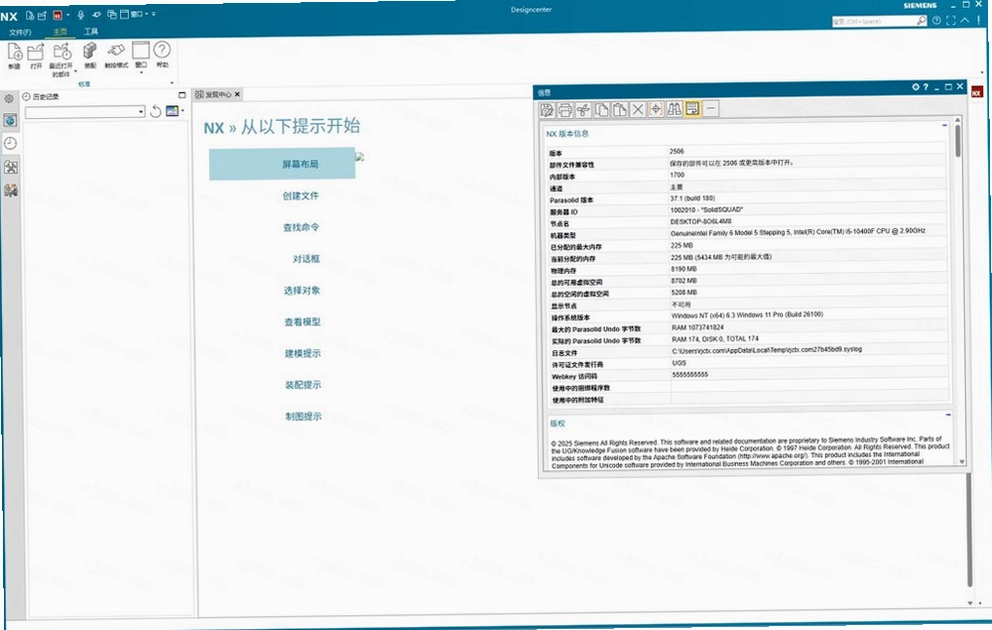Collapse the NX 版本信息 section
Viewport: 992px width, 630px height.
click(x=945, y=125)
